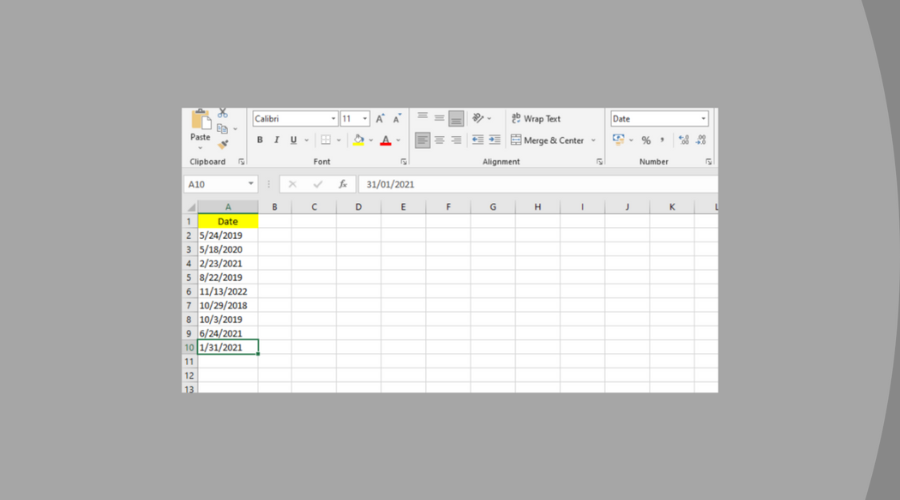Set Top Align for cell
Screen dimensions: 900x500
pos(422,118)
